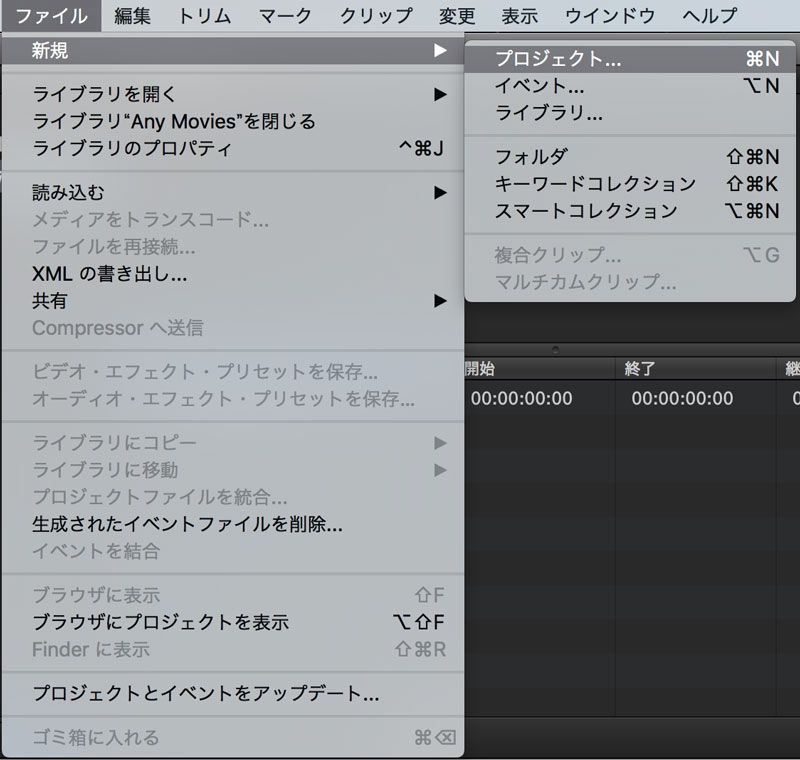Click ライブラリ... in the new submenu
Viewport: 800px width, 760px height.
549,113
